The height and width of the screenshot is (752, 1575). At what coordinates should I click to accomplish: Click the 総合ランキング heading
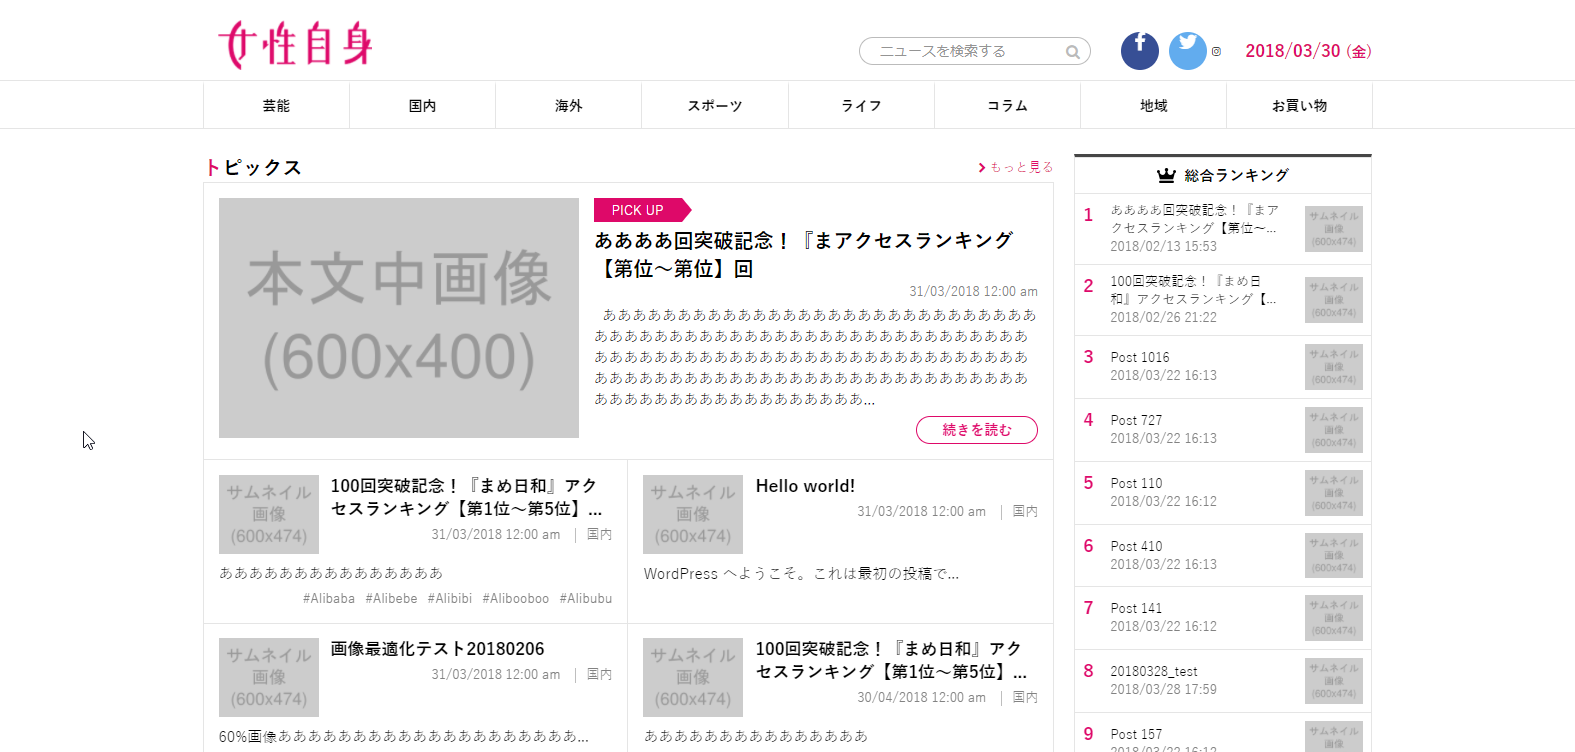click(x=1236, y=175)
